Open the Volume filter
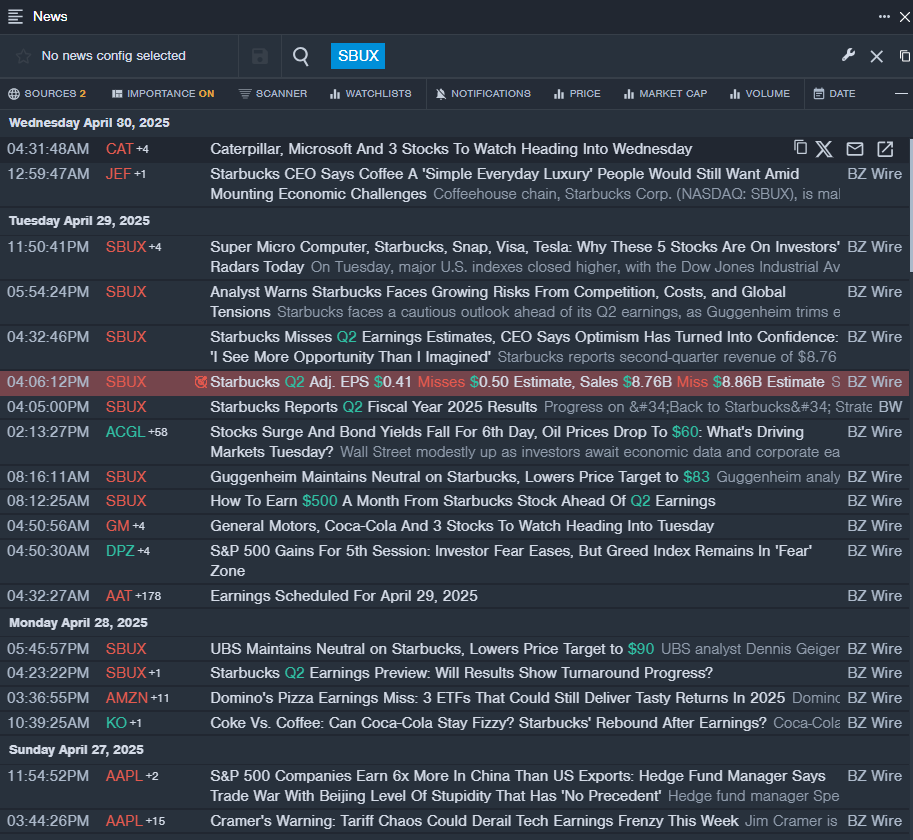 (760, 94)
